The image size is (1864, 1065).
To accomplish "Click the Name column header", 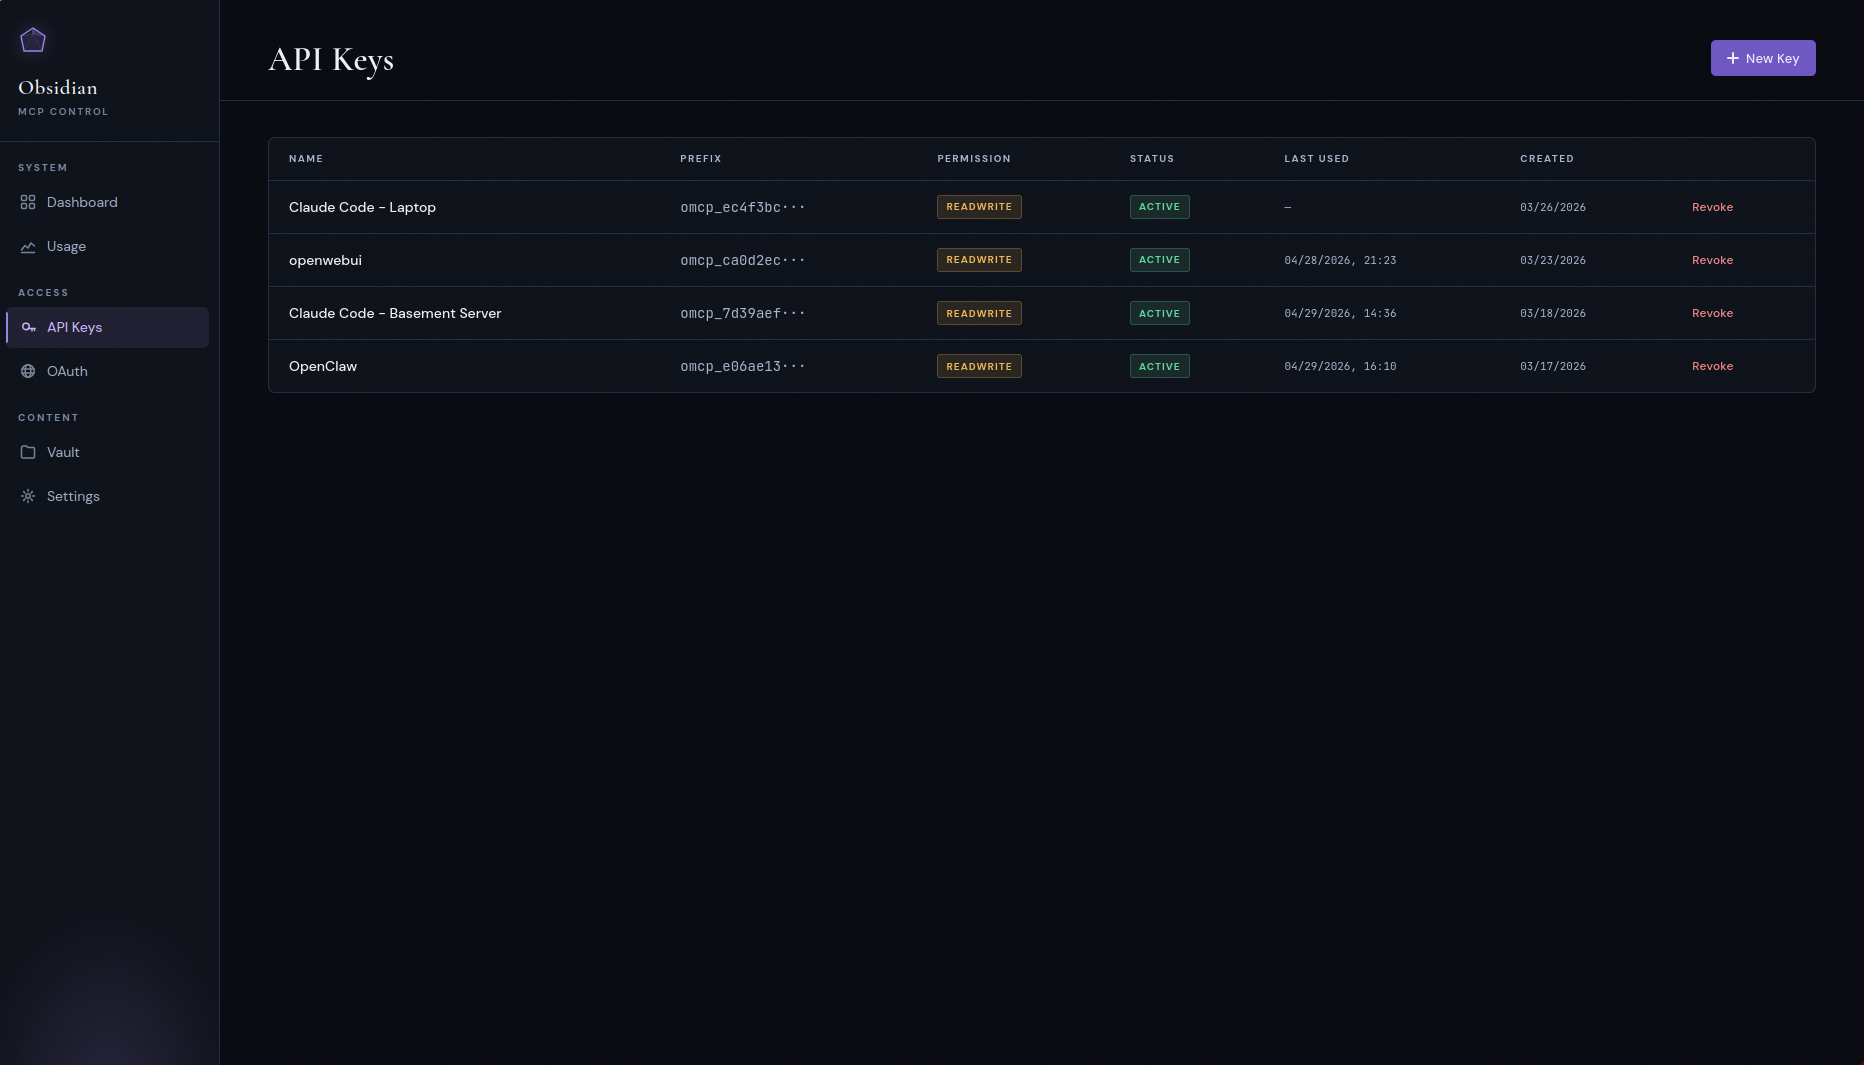I will (x=306, y=159).
